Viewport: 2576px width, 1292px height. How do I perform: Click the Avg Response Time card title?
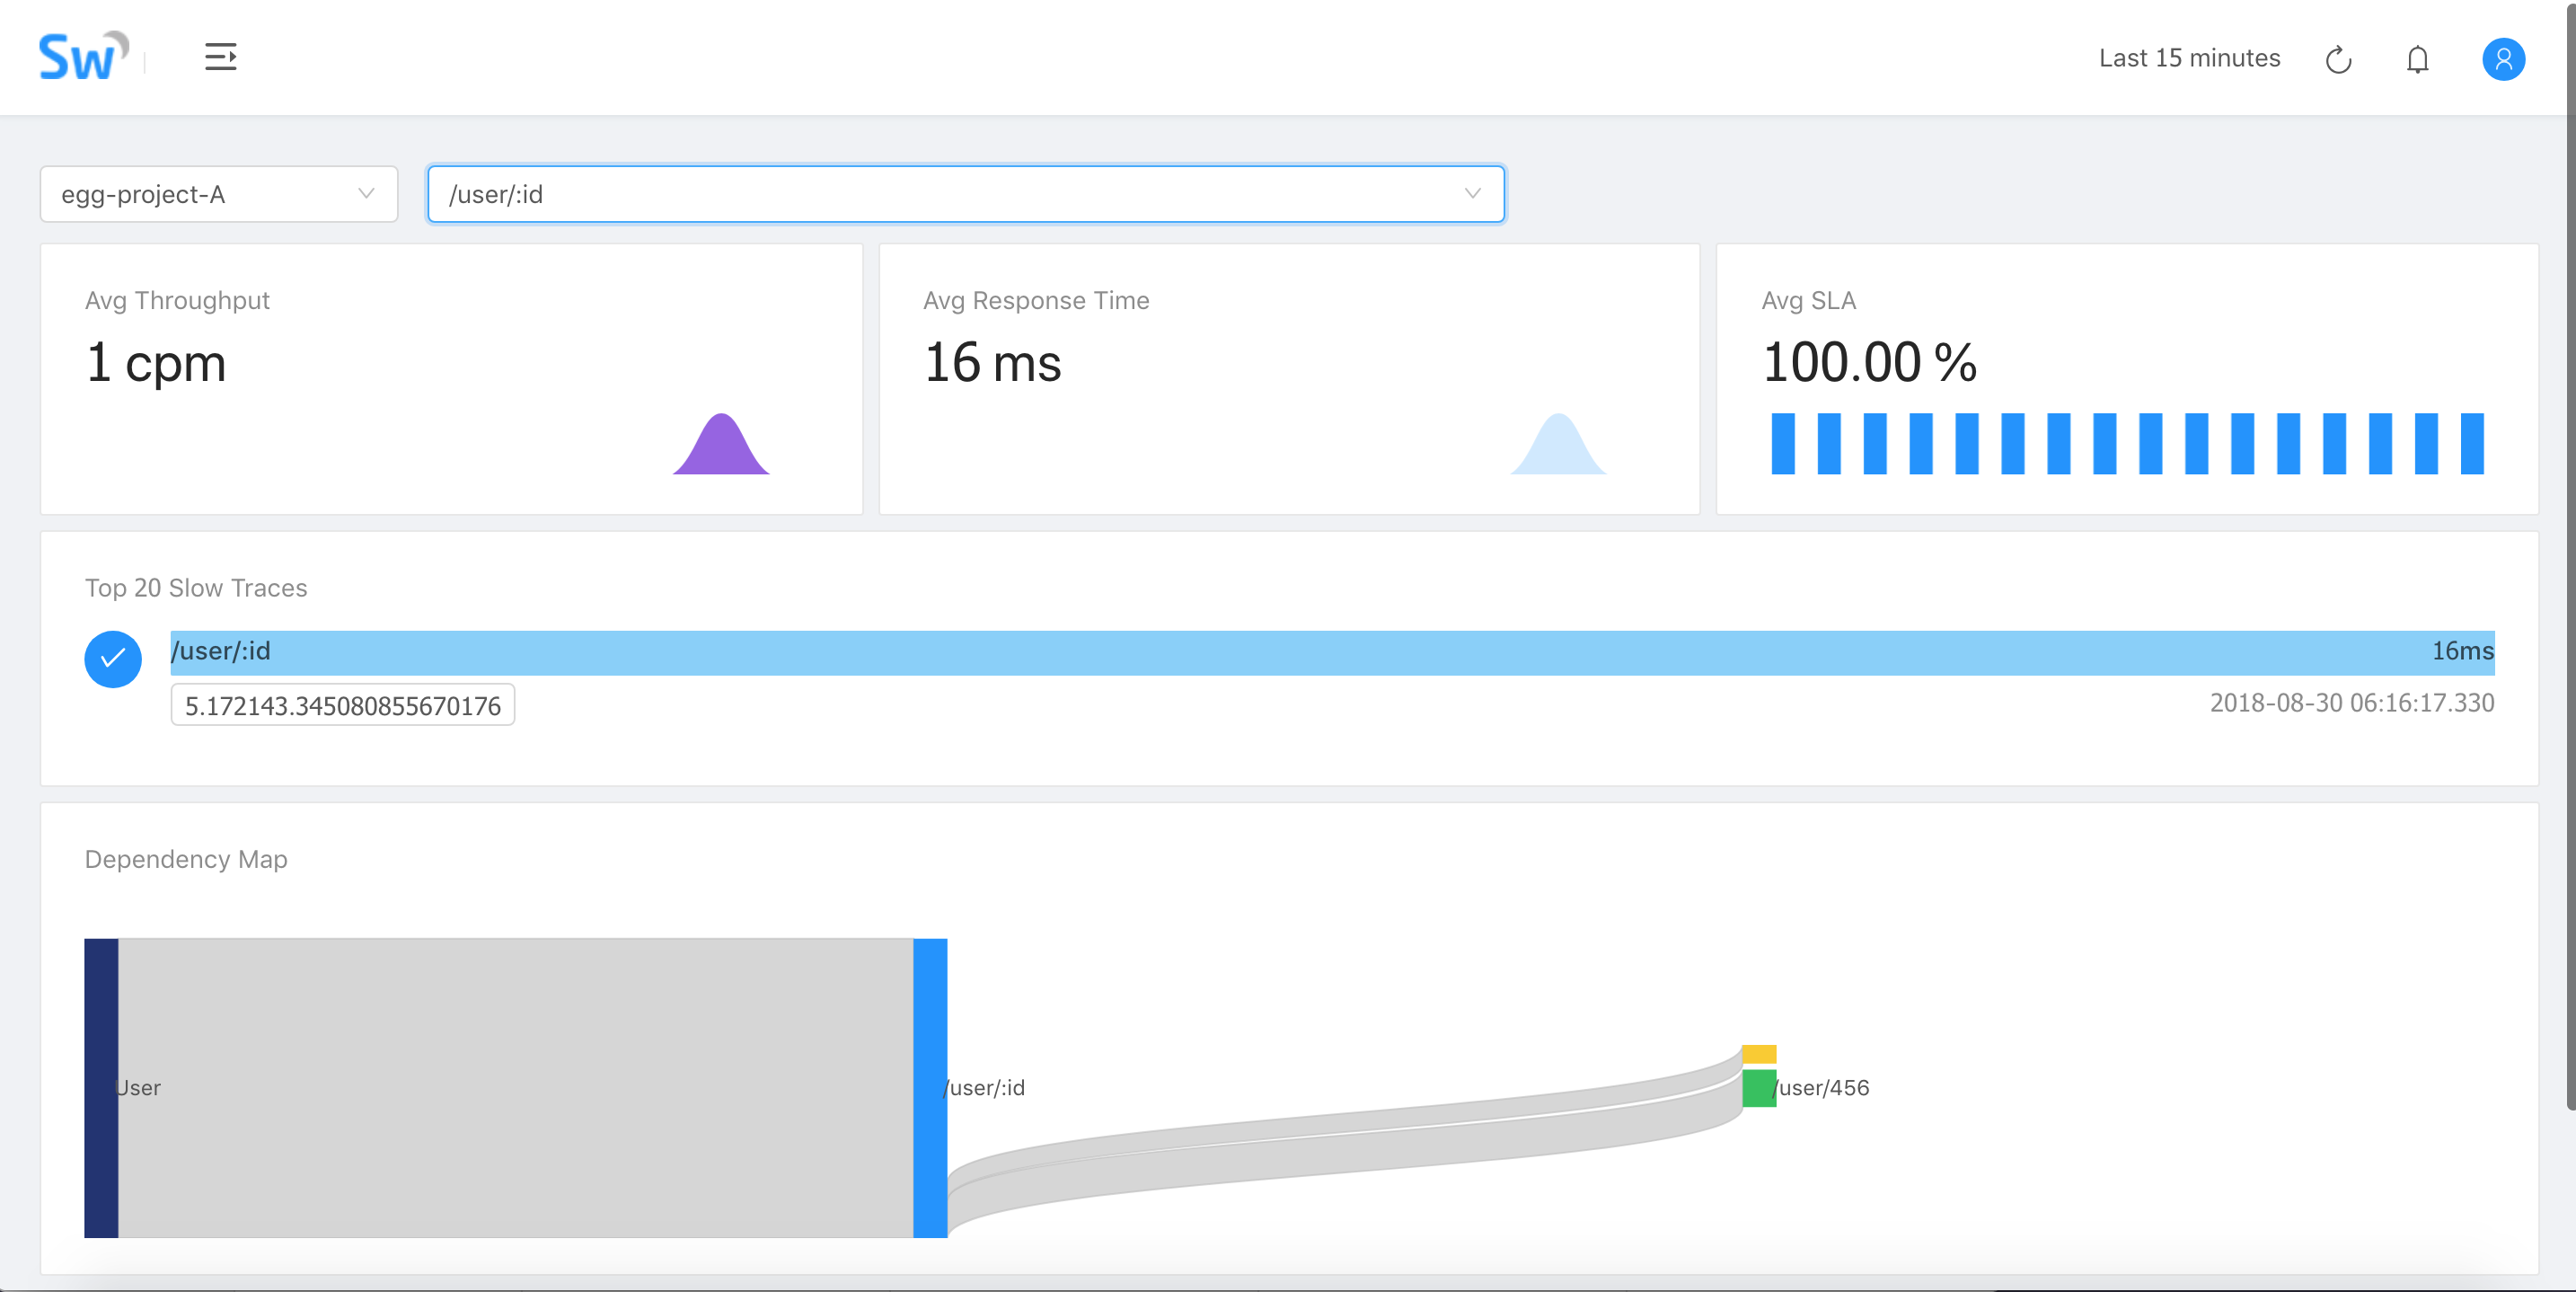point(1036,300)
